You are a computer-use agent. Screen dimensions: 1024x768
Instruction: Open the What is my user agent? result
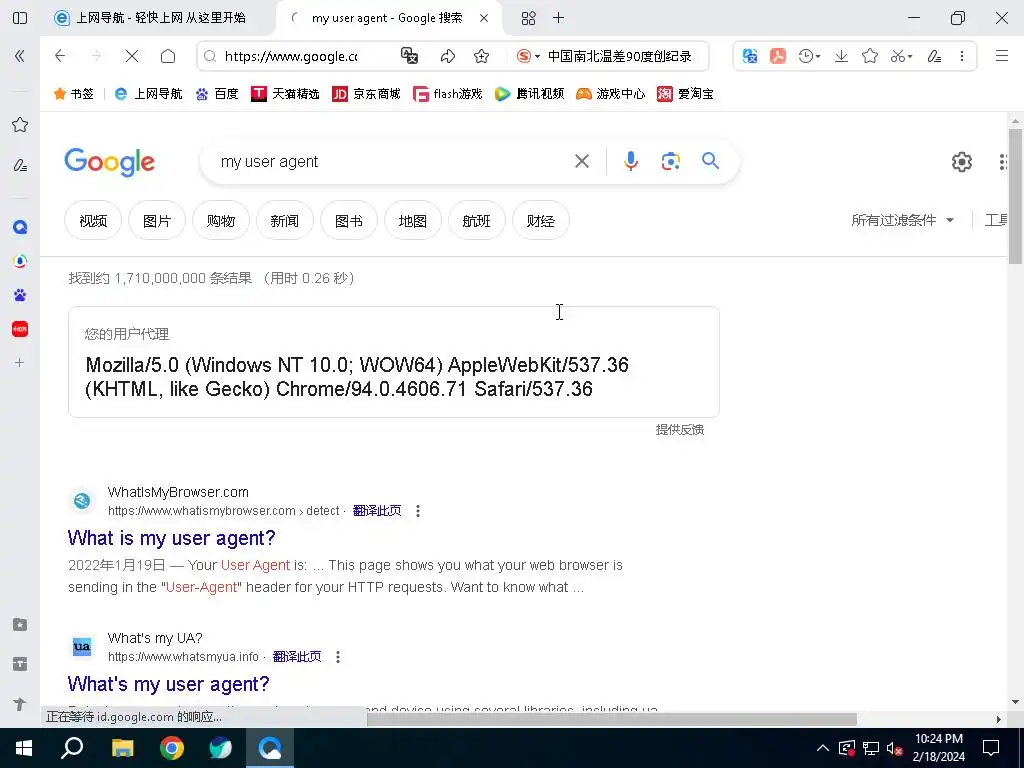(171, 538)
